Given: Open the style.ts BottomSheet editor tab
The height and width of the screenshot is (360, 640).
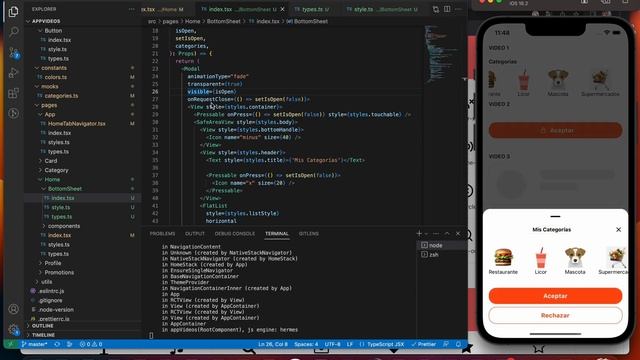Looking at the screenshot, I should (382, 9).
